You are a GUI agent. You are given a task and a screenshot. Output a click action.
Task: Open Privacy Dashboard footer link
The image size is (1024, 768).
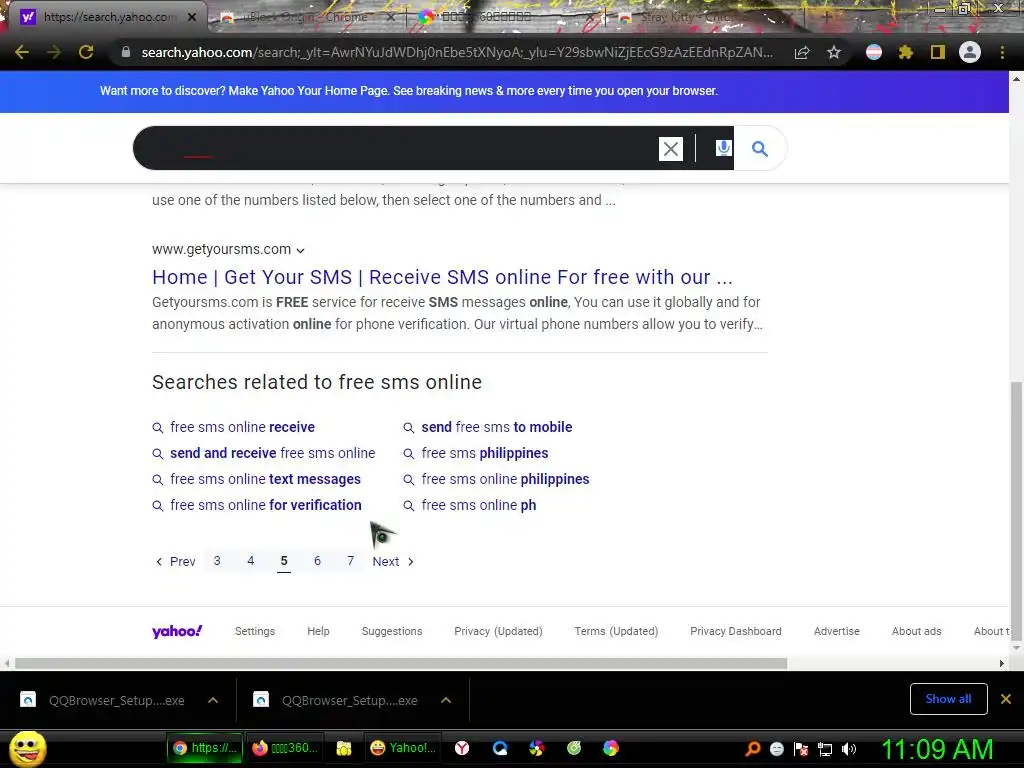coord(735,632)
